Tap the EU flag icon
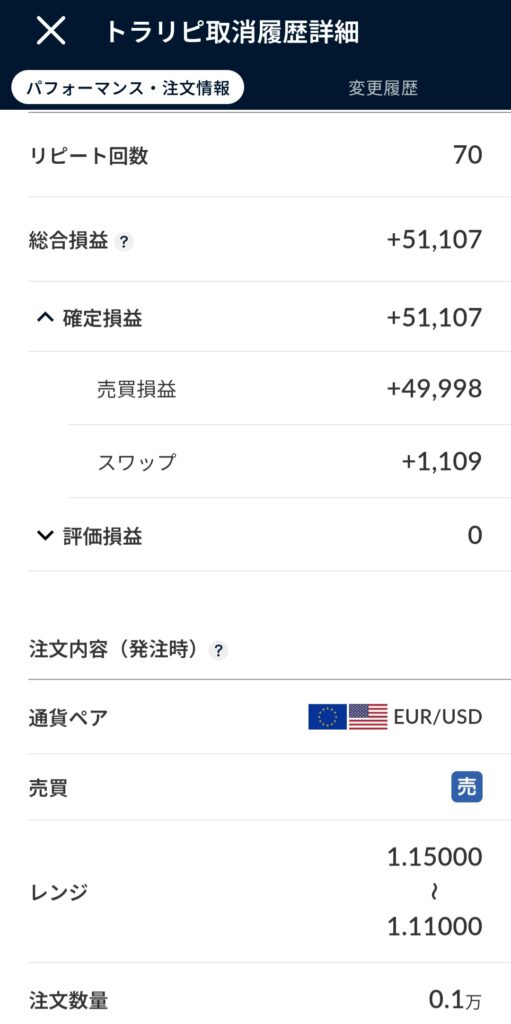 point(327,716)
